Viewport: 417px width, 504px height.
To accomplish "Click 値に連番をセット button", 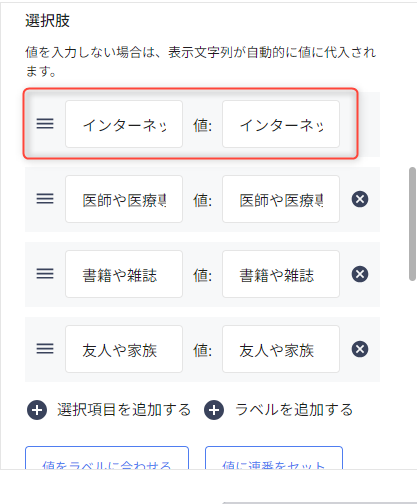I will [274, 458].
